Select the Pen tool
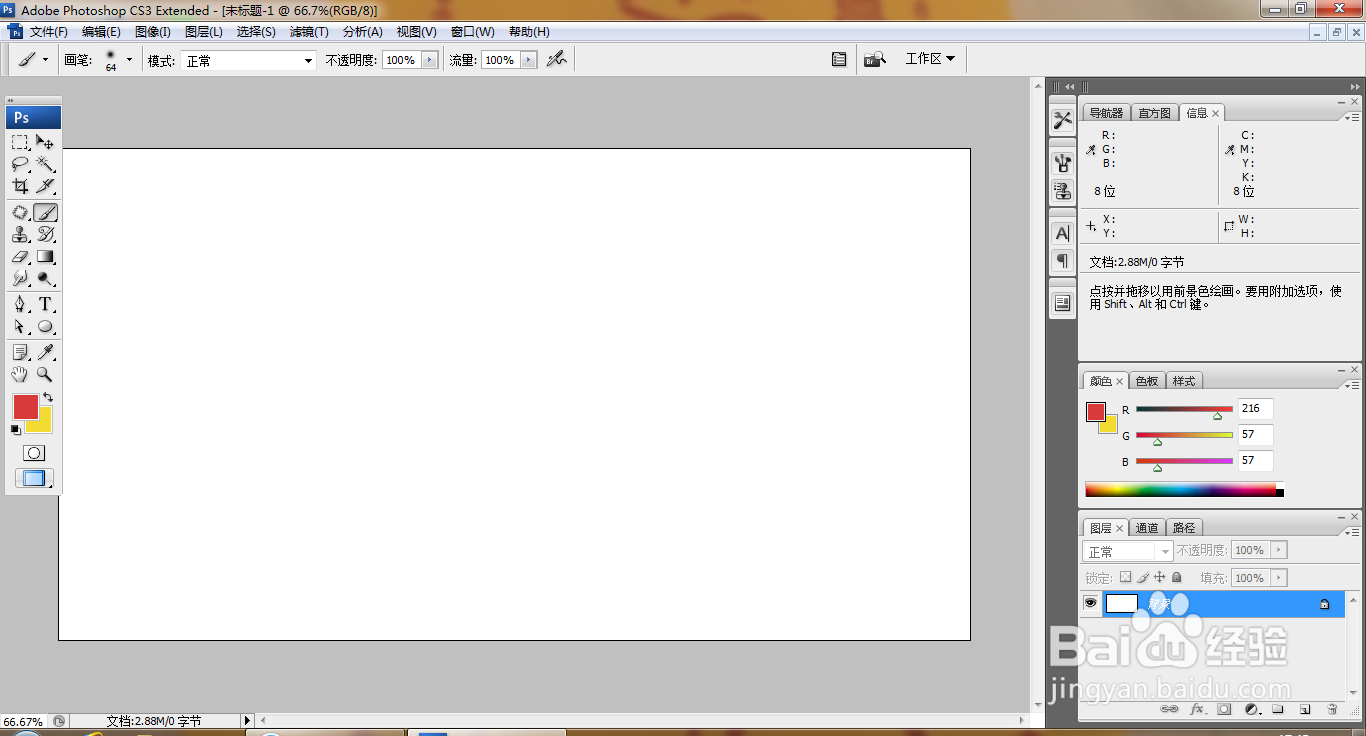 click(x=20, y=305)
